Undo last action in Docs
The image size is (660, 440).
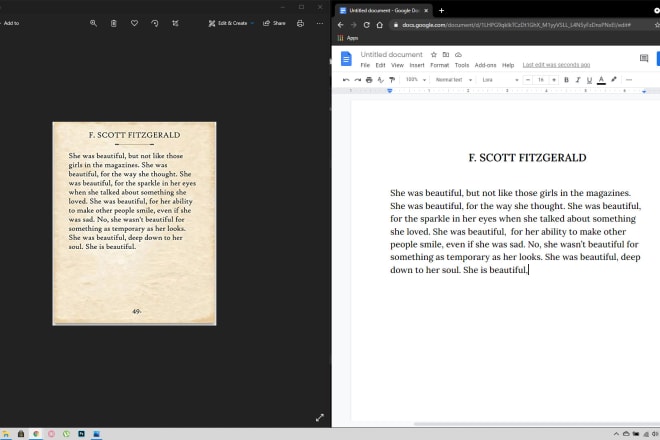coord(346,80)
